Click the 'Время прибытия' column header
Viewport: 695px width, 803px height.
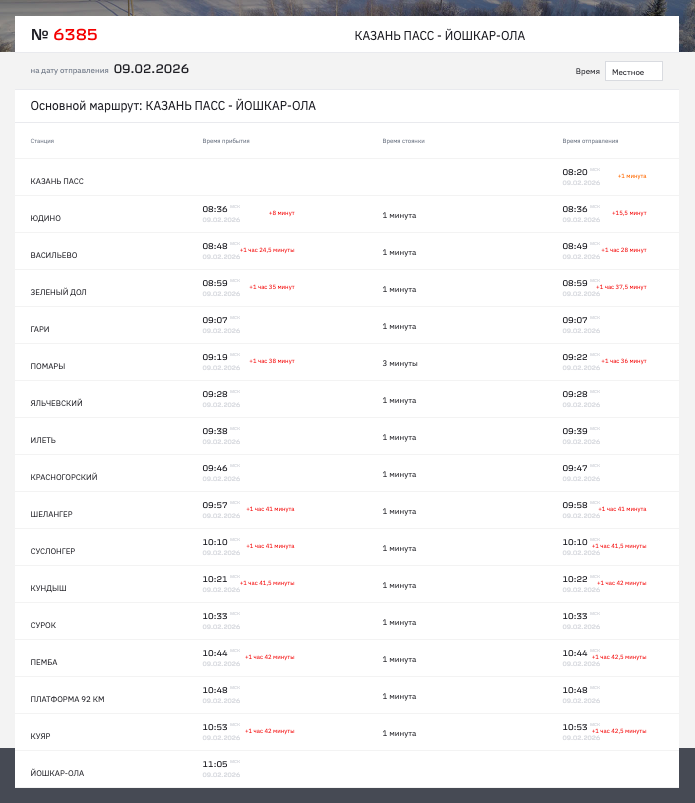tap(226, 141)
